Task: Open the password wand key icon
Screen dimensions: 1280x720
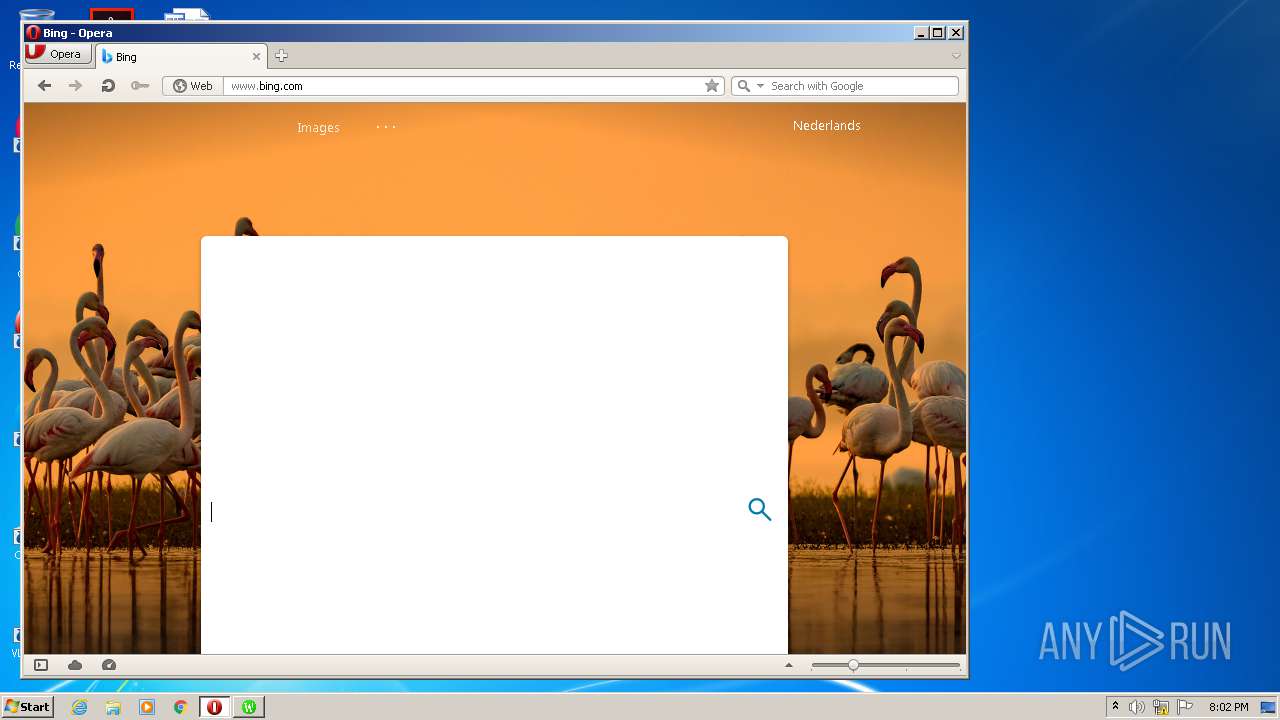Action: 140,86
